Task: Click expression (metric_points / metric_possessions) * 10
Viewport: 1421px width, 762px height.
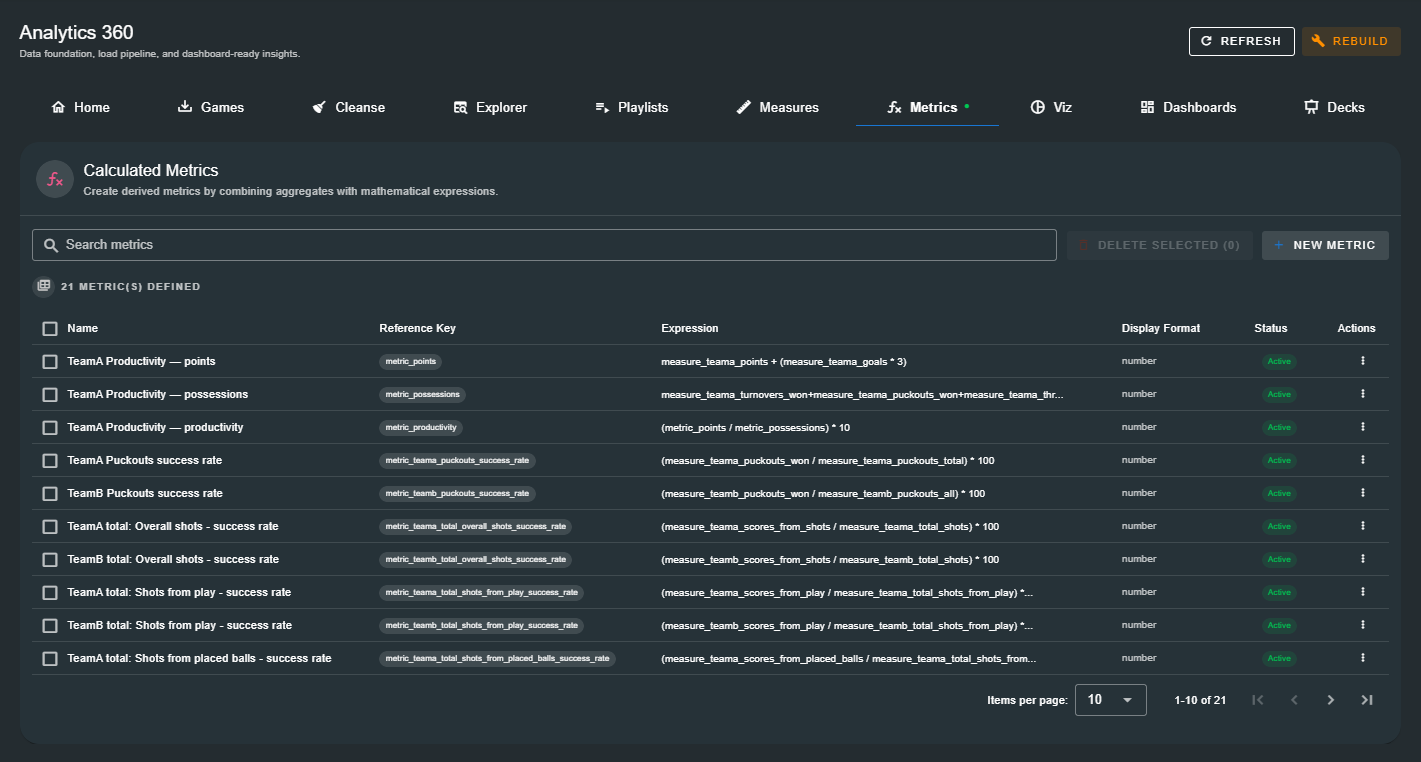Action: pos(756,427)
